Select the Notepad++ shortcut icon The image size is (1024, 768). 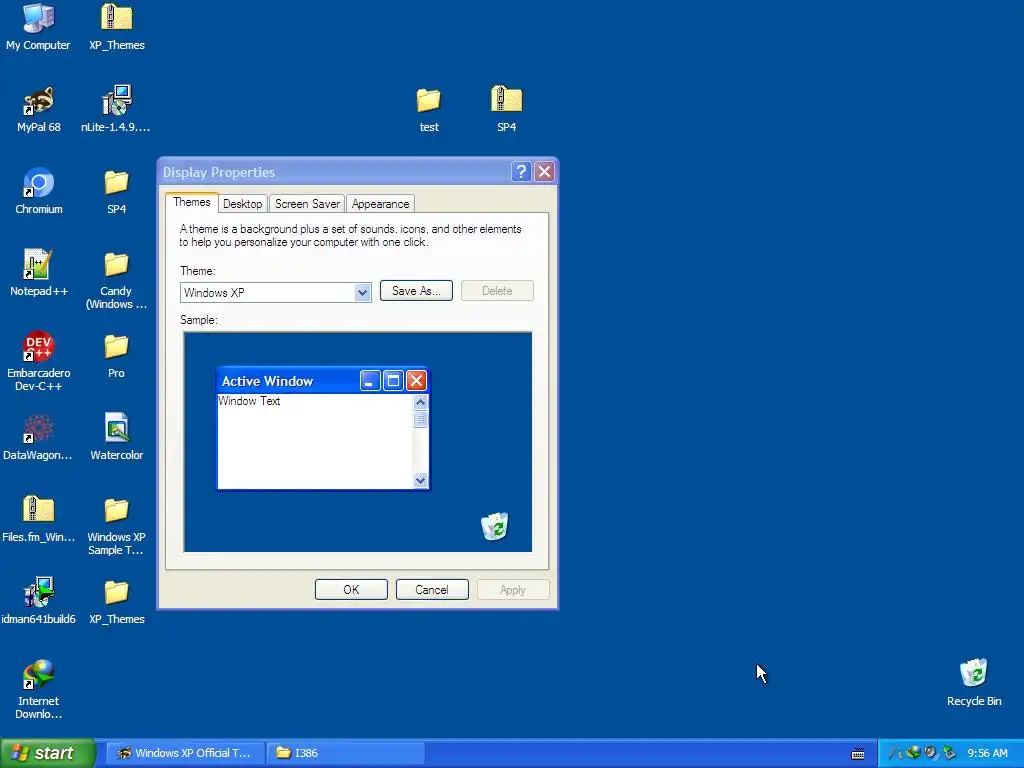(x=39, y=272)
